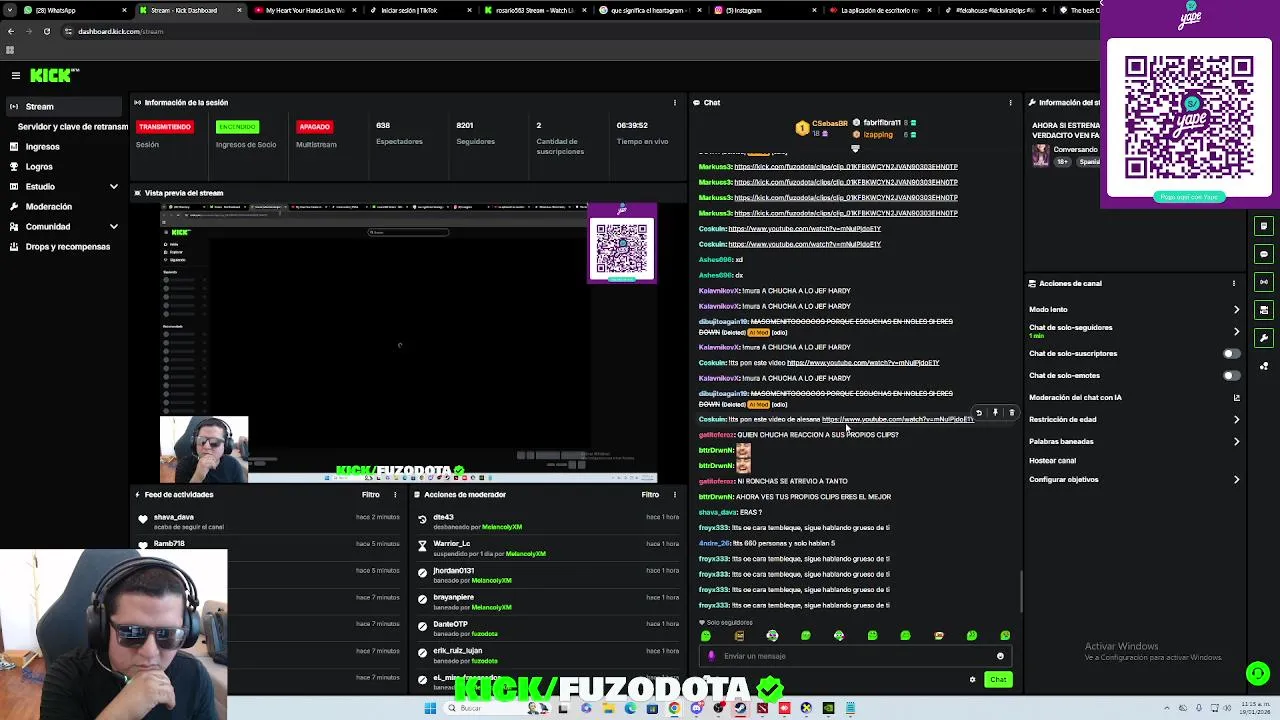Open the Windows Start menu
Image resolution: width=1280 pixels, height=720 pixels.
coord(430,708)
